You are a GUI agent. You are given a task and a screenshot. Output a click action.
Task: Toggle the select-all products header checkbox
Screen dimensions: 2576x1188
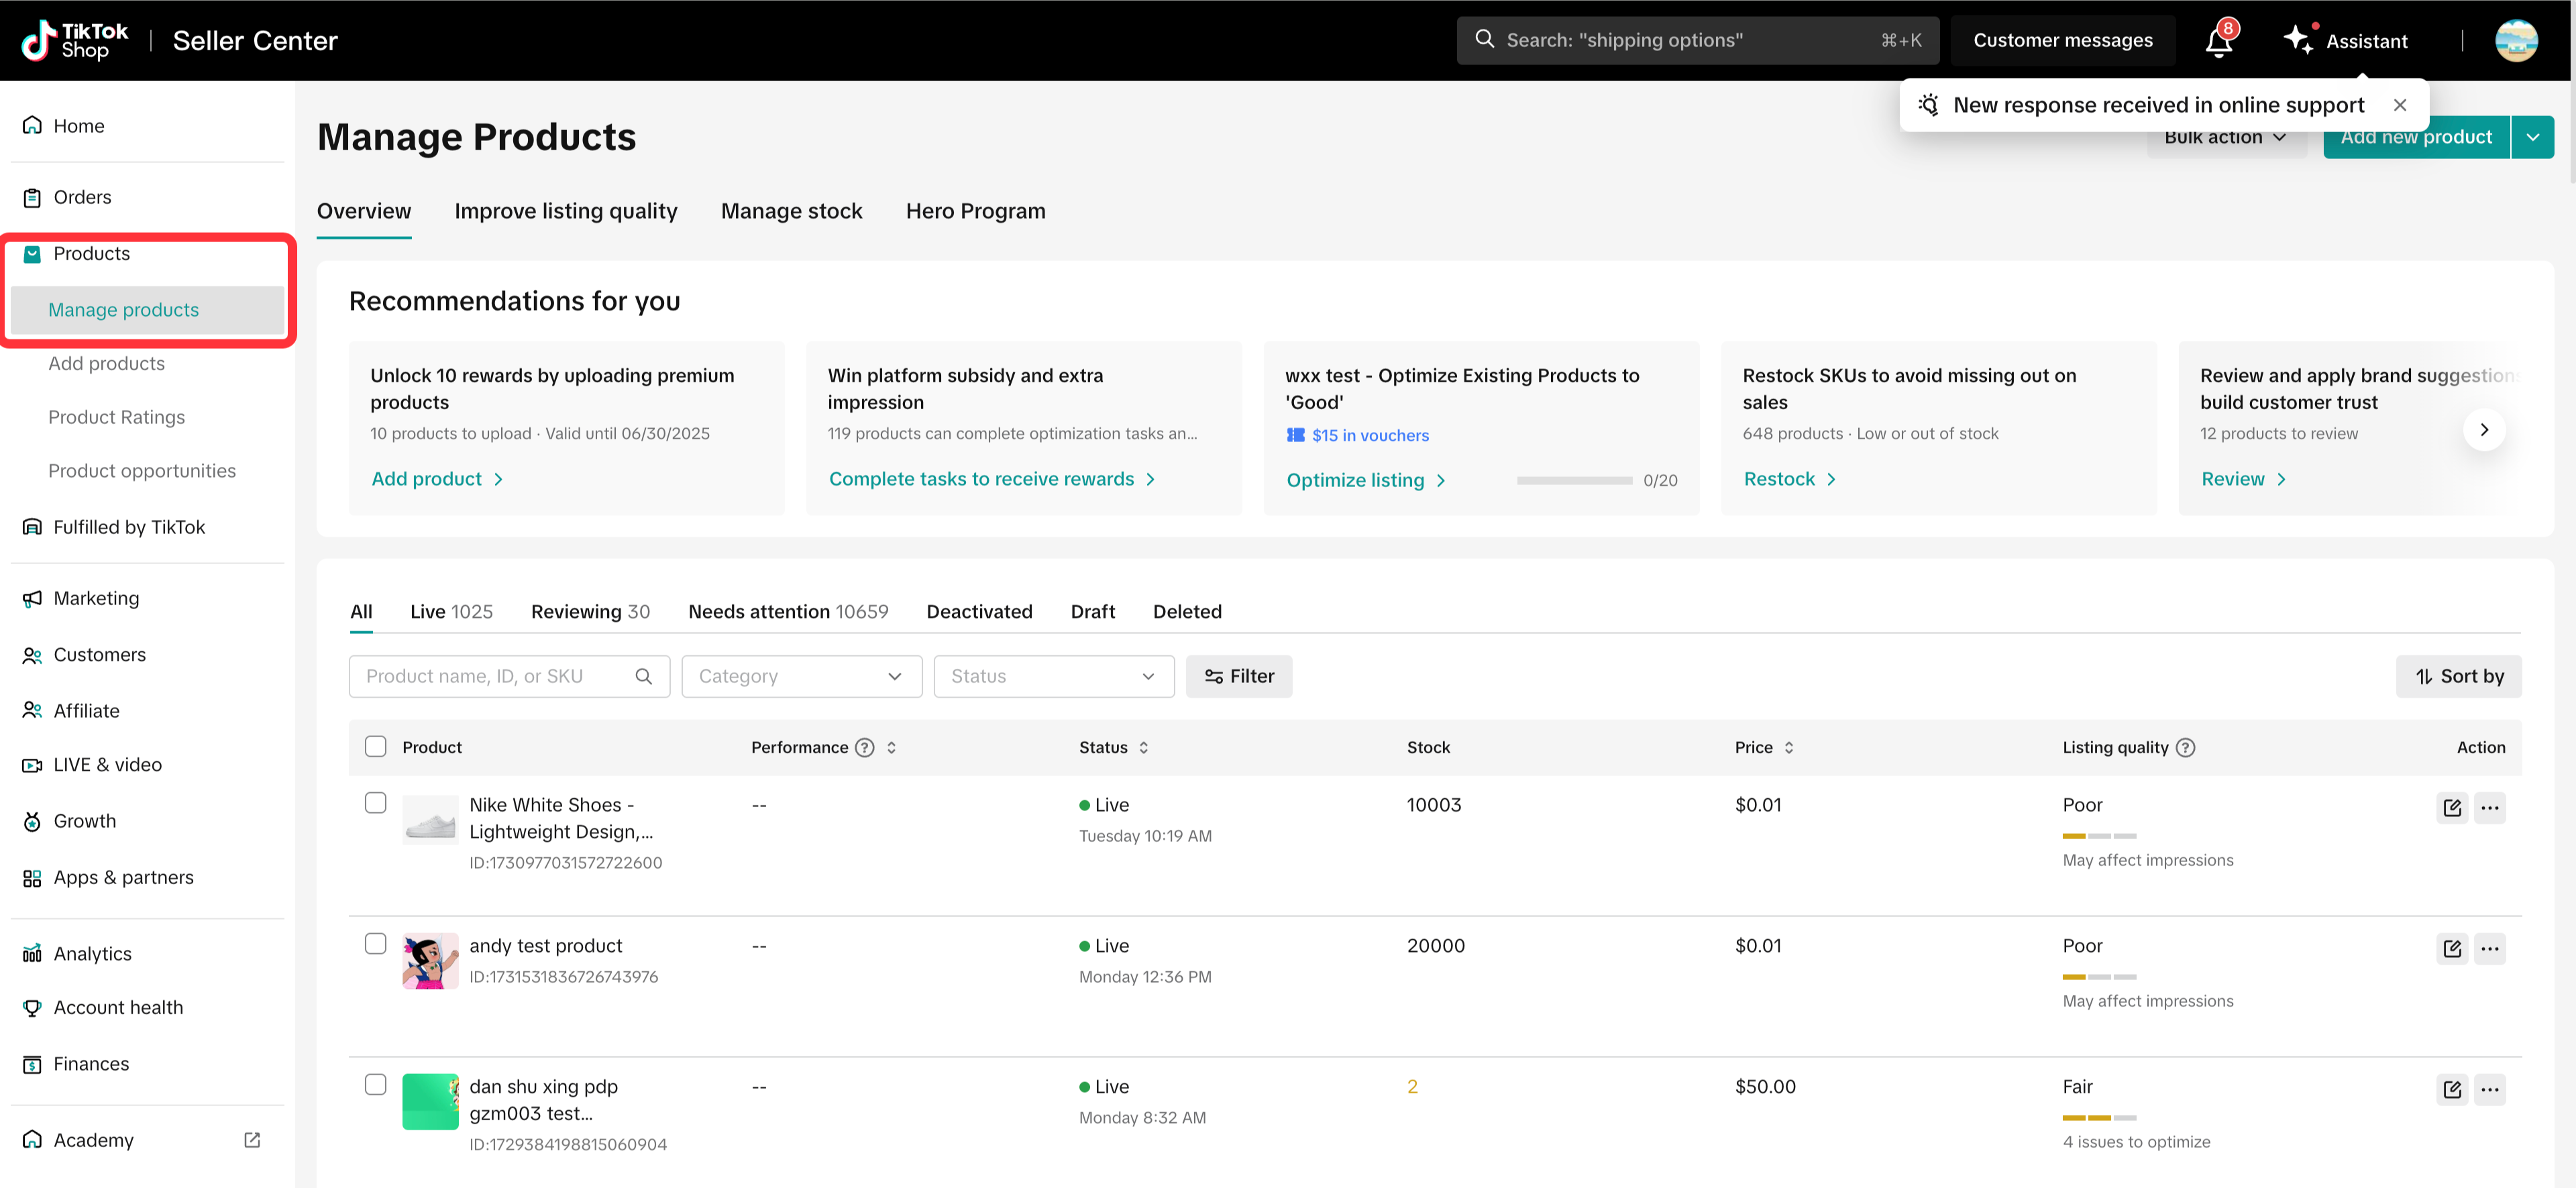[x=375, y=746]
